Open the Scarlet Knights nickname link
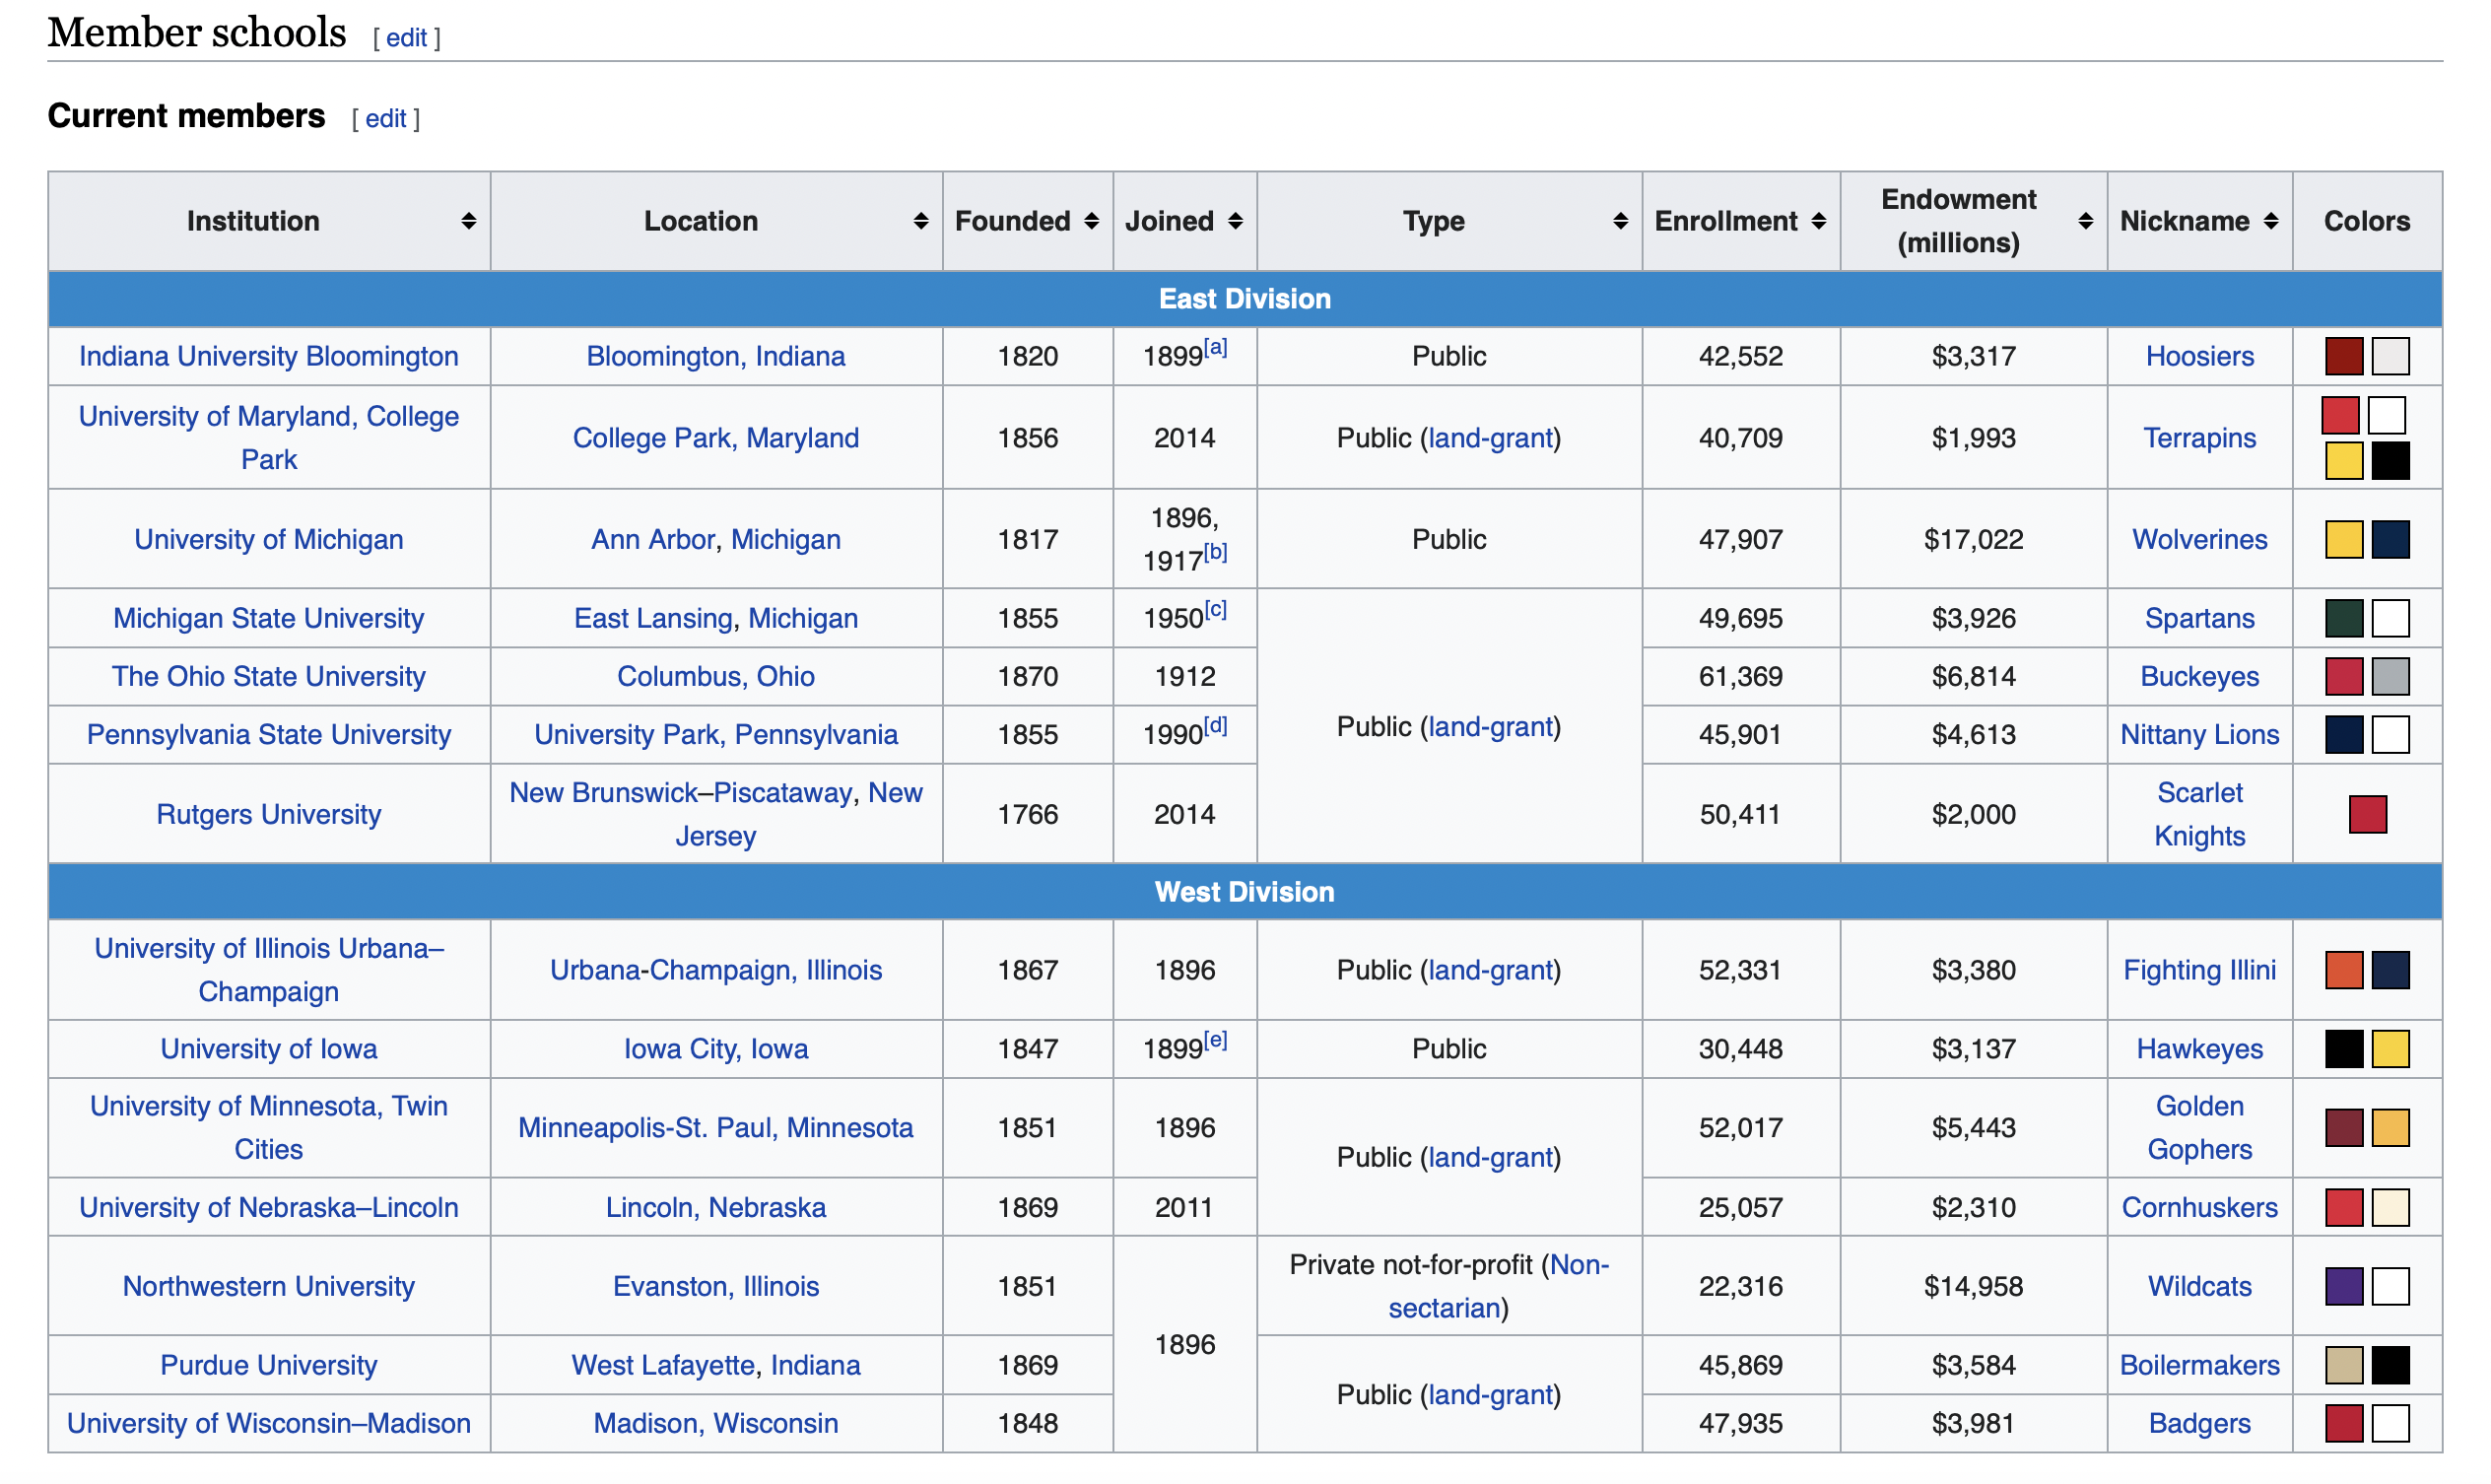2491x1484 pixels. pyautogui.click(x=2202, y=815)
